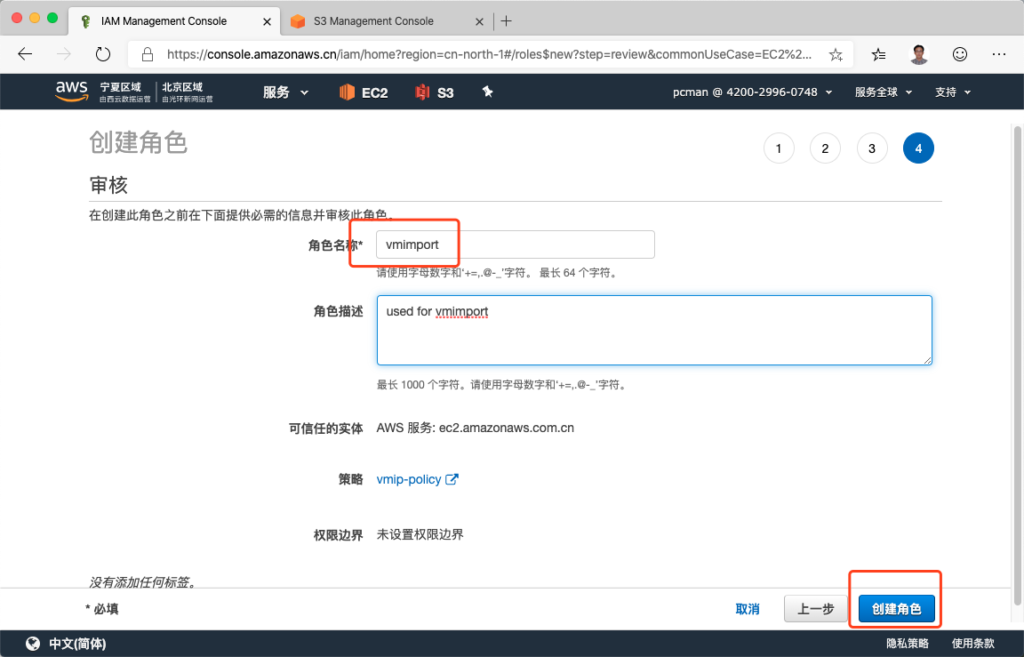Click into the 角色名称 role name field
Screen dimensions: 1024x657
coord(515,245)
